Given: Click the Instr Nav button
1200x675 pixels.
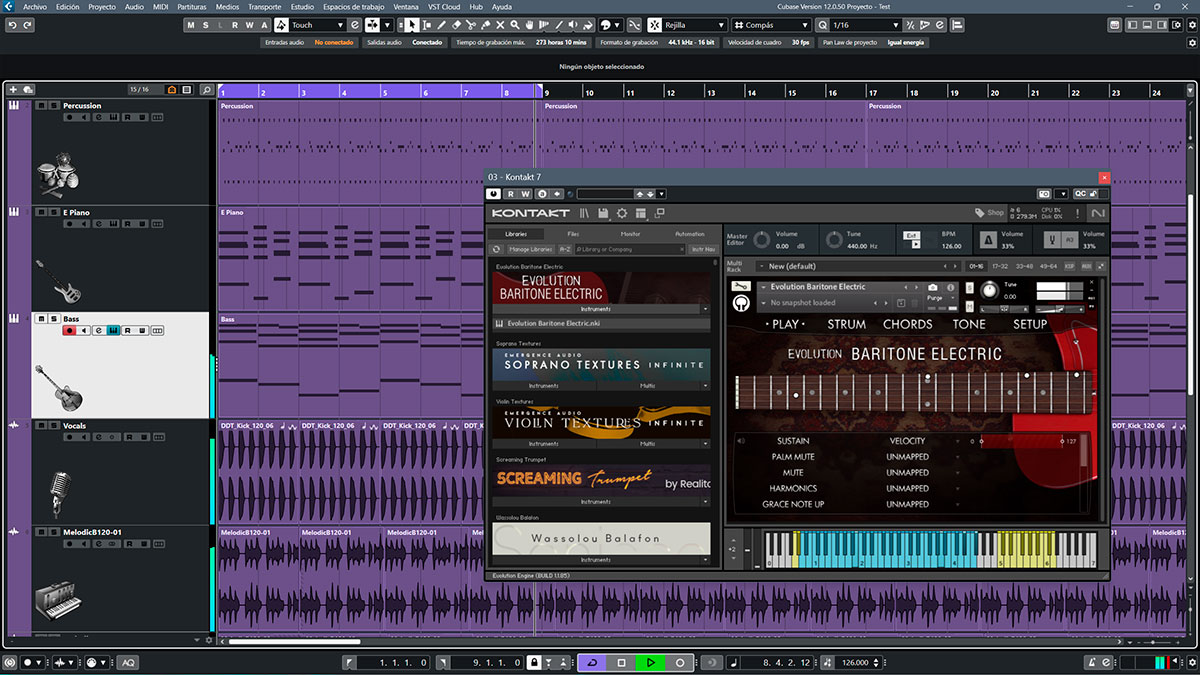Looking at the screenshot, I should click(703, 249).
